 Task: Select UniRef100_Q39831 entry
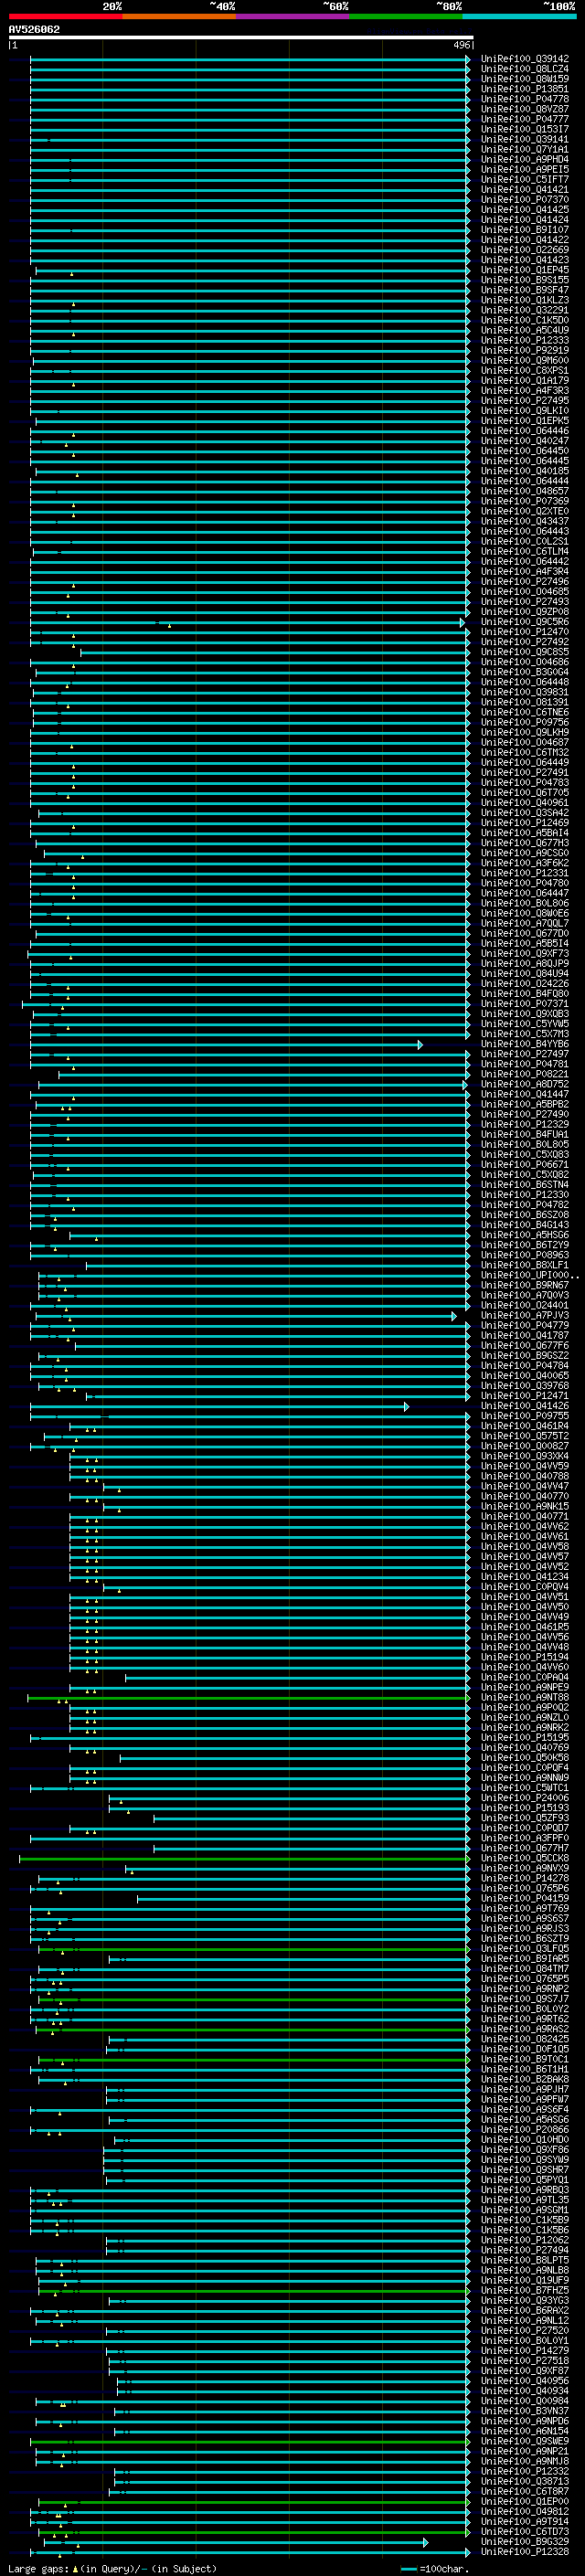click(525, 692)
